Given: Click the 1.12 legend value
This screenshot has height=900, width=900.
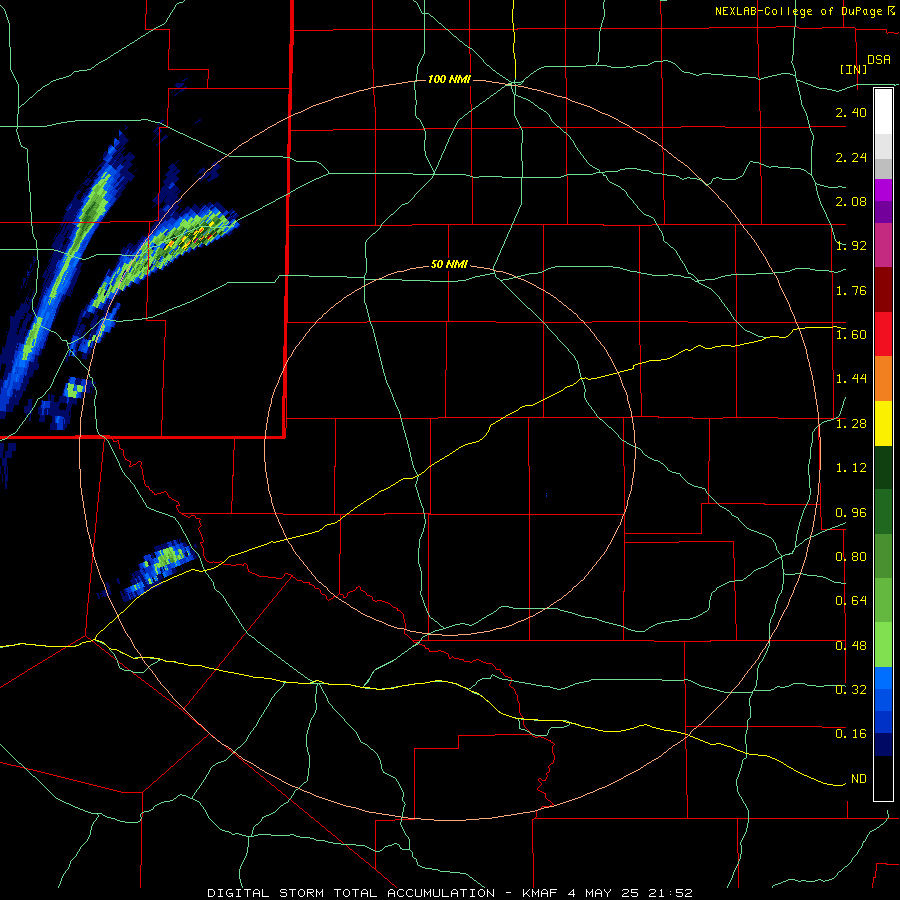Looking at the screenshot, I should click(851, 468).
